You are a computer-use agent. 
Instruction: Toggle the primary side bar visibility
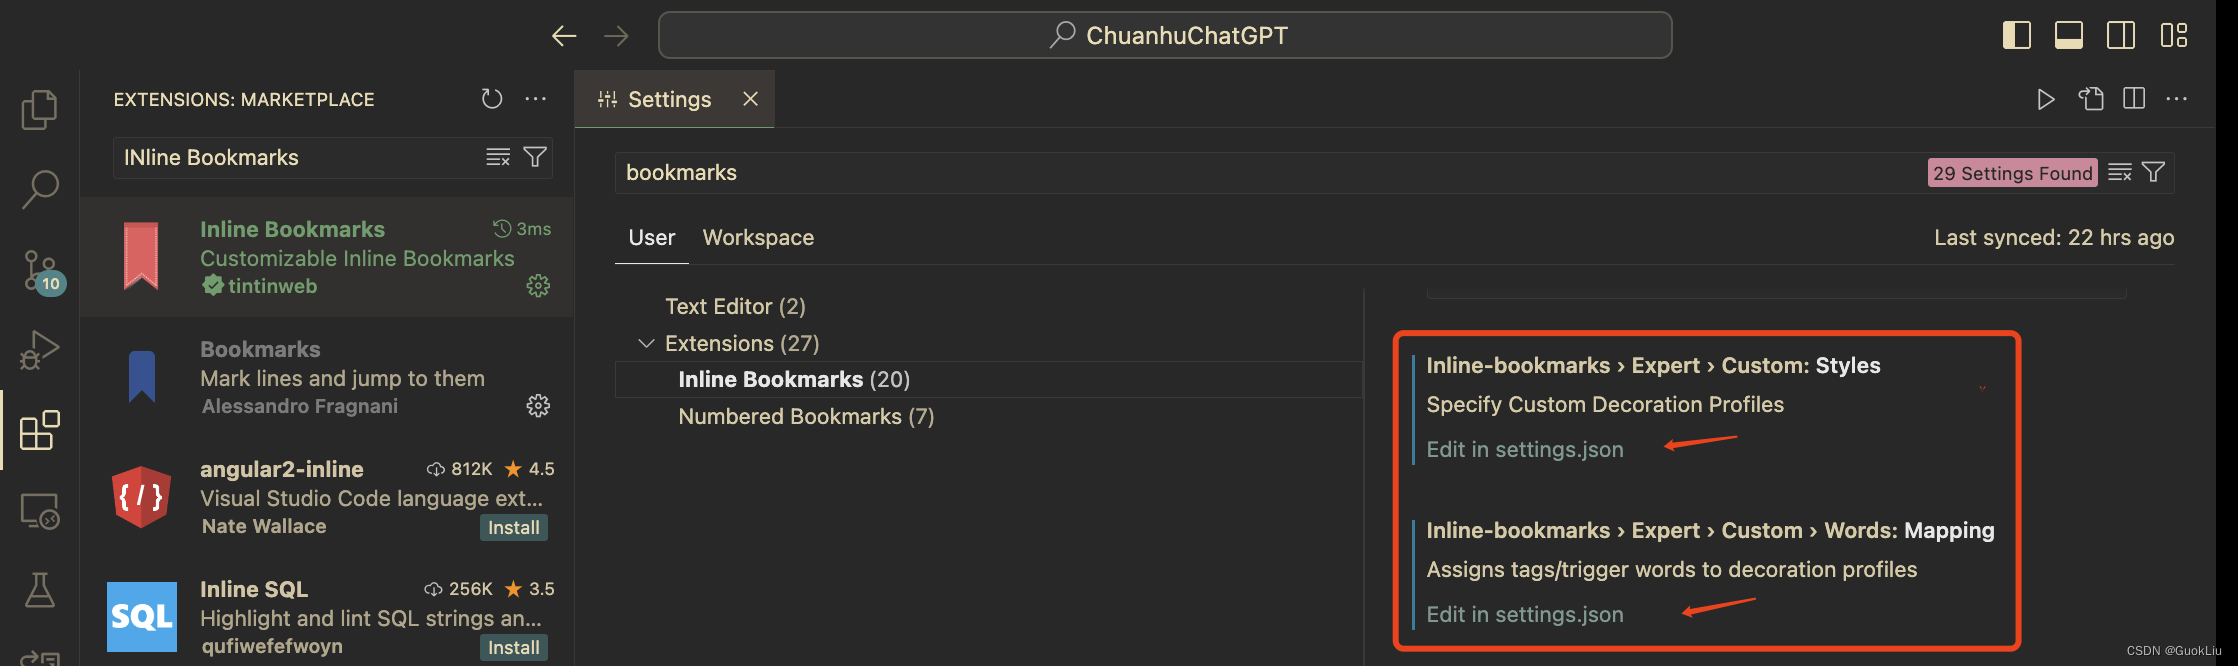pyautogui.click(x=2016, y=34)
